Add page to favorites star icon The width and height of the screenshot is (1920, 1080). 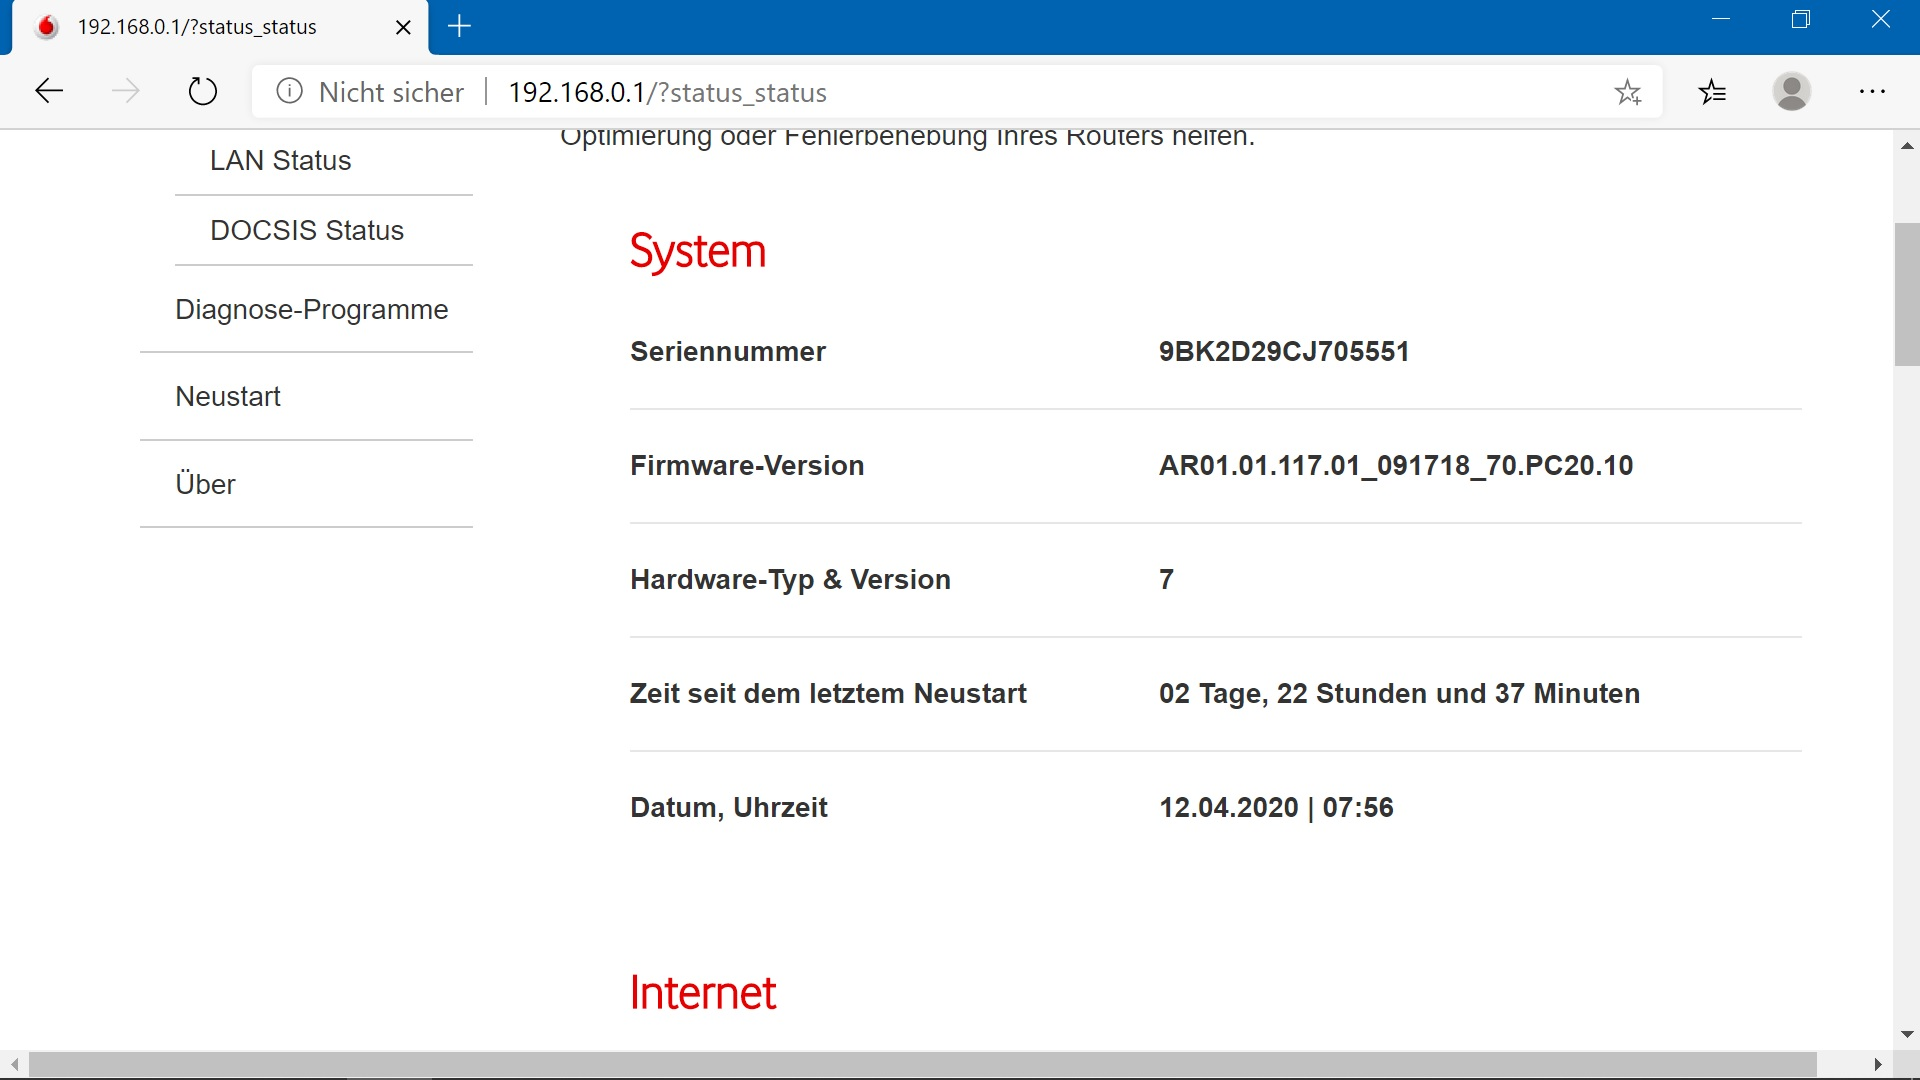pyautogui.click(x=1628, y=92)
